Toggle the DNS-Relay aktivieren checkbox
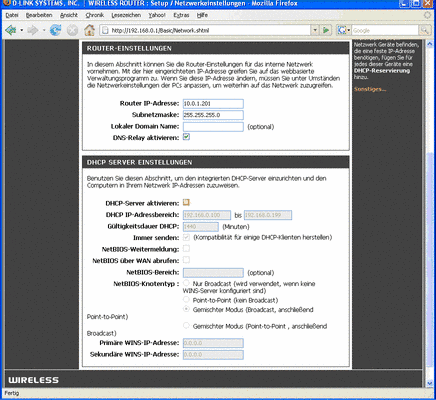 pos(186,137)
